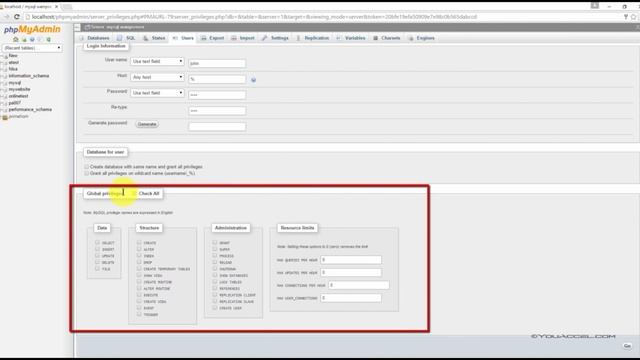Reload navigation panel with green refresh icon
Viewport: 640px width, 360px height.
click(x=49, y=40)
